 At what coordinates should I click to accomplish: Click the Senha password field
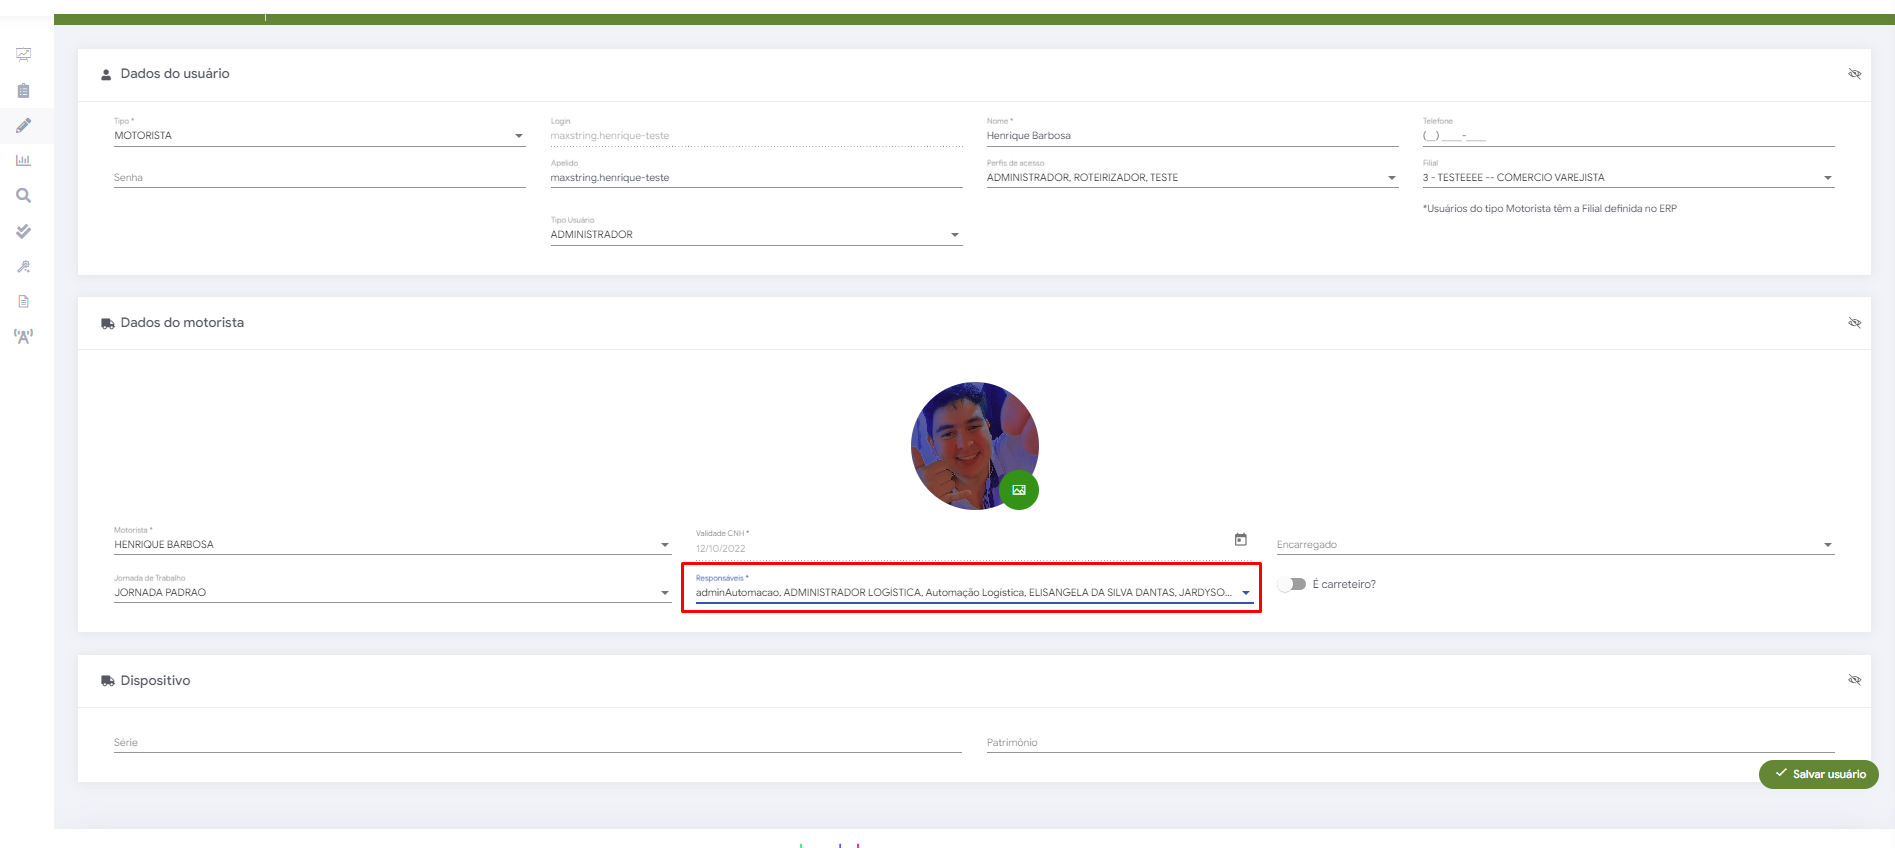pos(319,178)
